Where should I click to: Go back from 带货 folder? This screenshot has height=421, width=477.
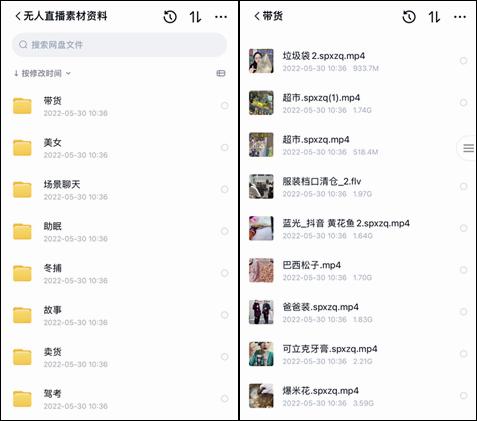click(x=257, y=16)
